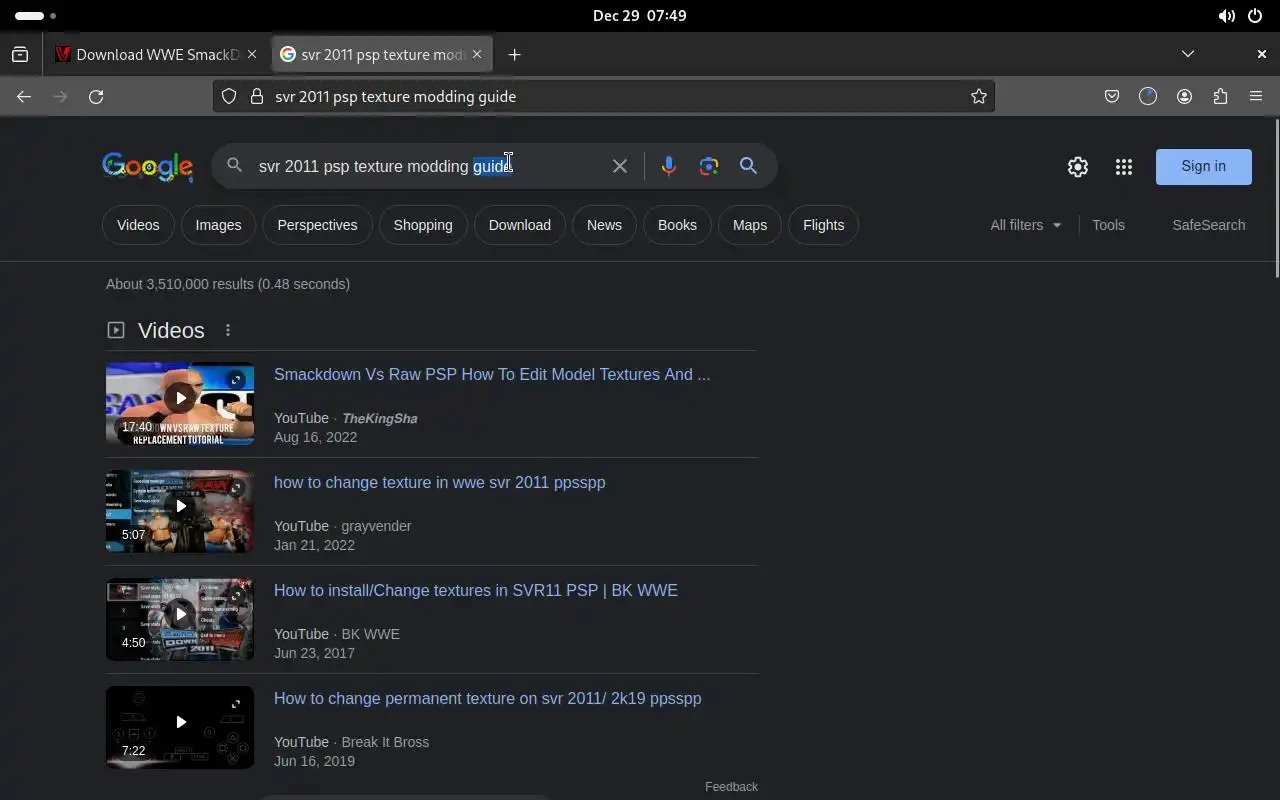This screenshot has width=1280, height=800.
Task: Select the Download filter chip
Action: tap(520, 225)
